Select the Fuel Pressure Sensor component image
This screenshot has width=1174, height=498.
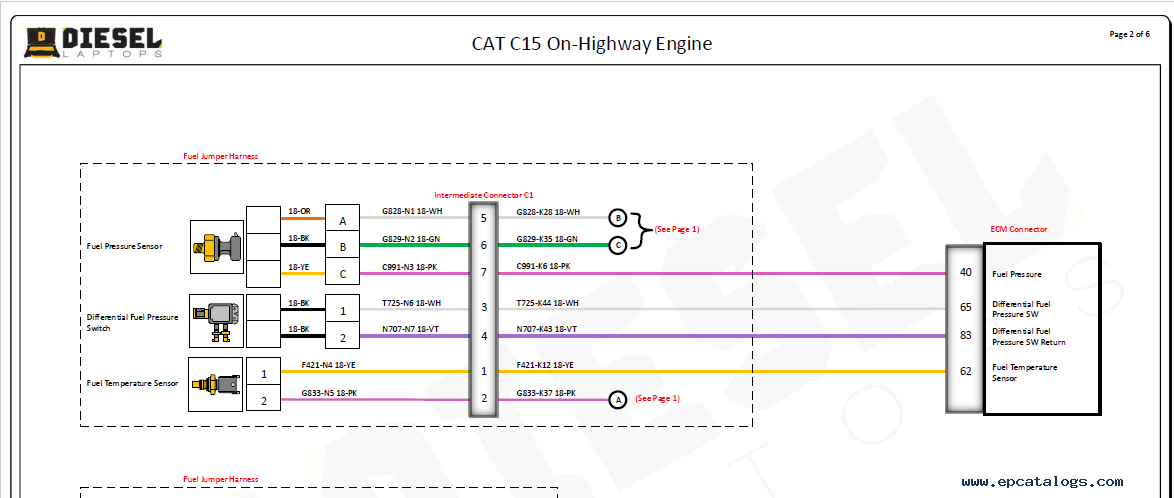216,247
